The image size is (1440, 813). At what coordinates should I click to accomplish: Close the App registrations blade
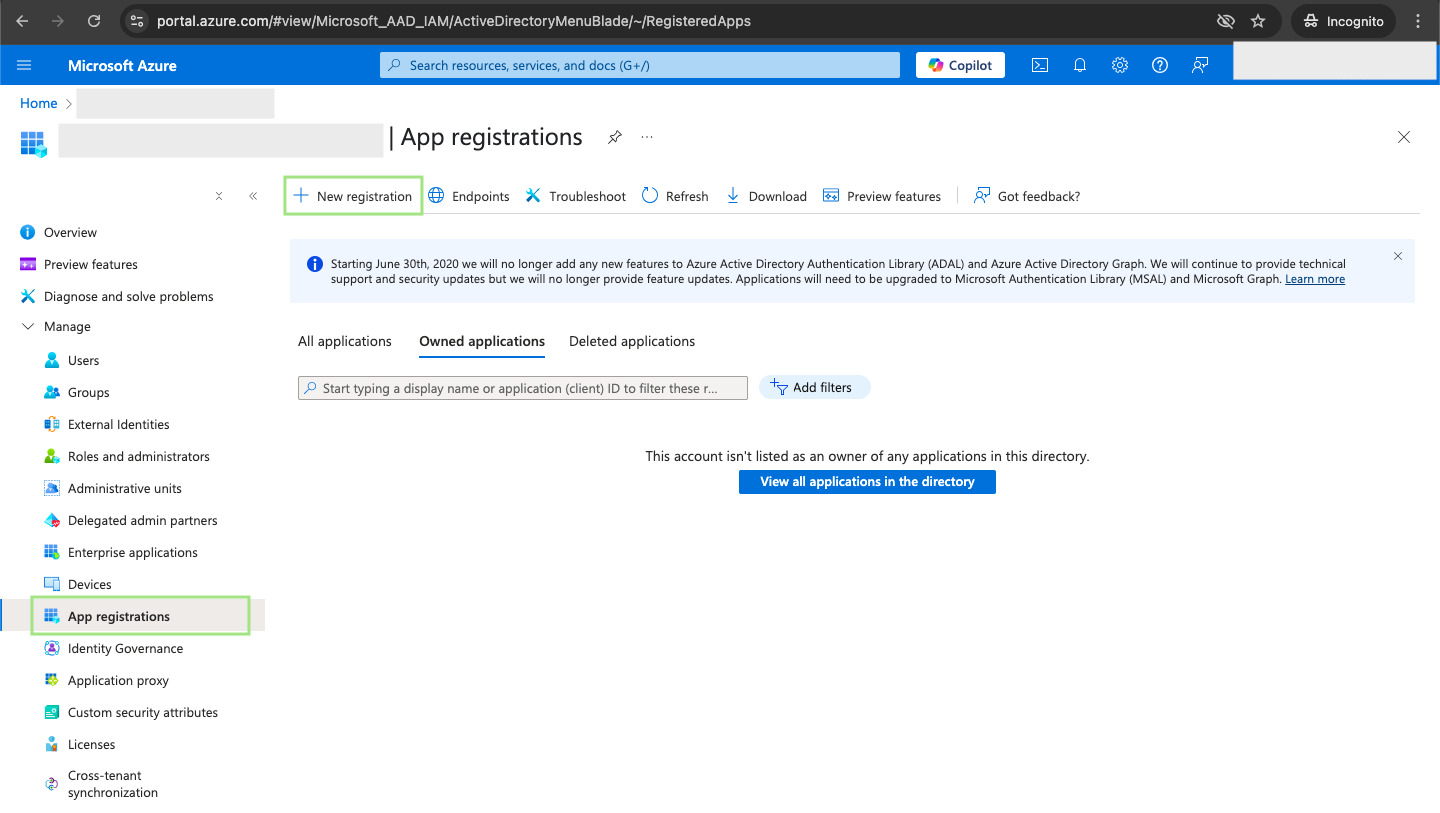(1404, 137)
